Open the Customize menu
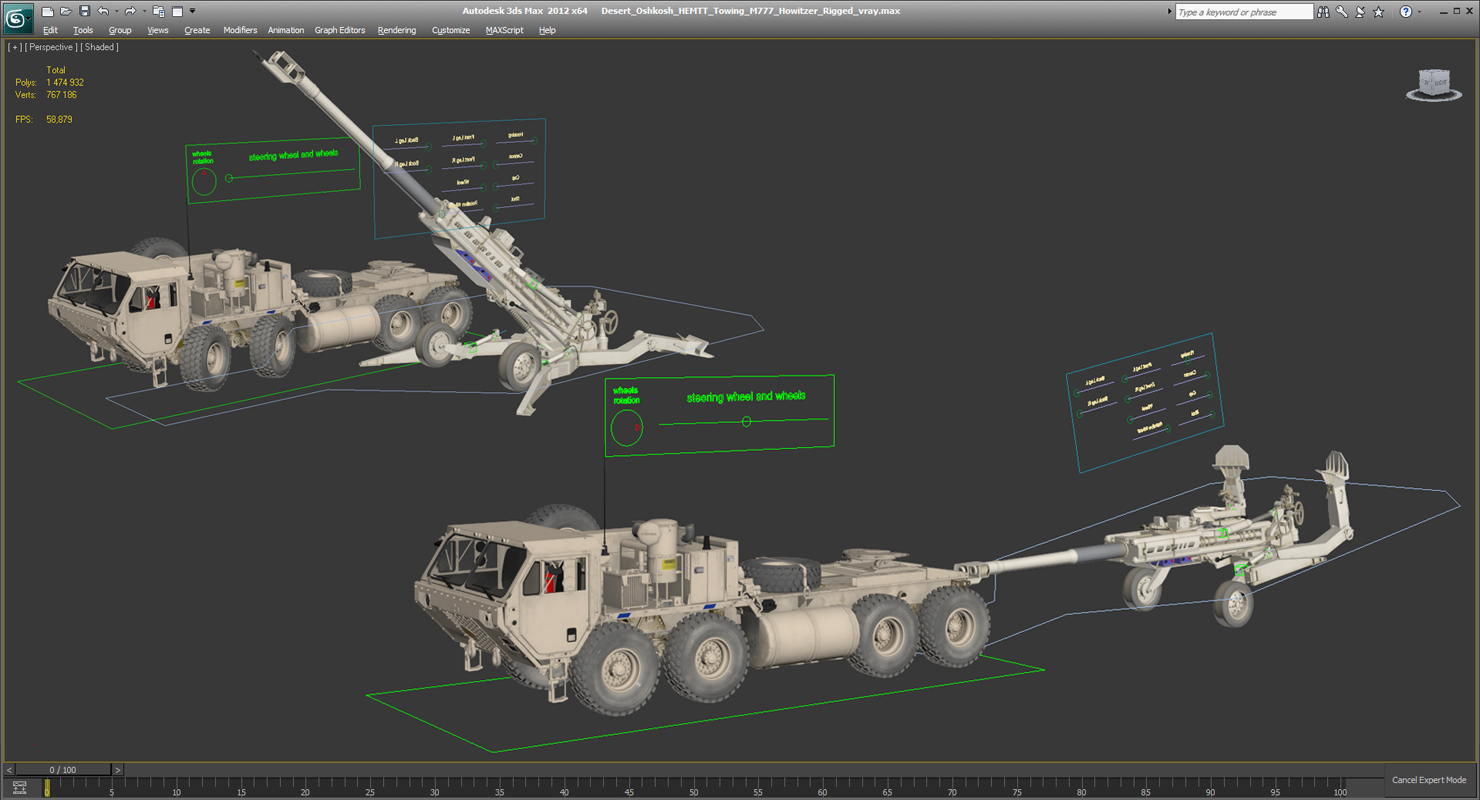 coord(451,30)
